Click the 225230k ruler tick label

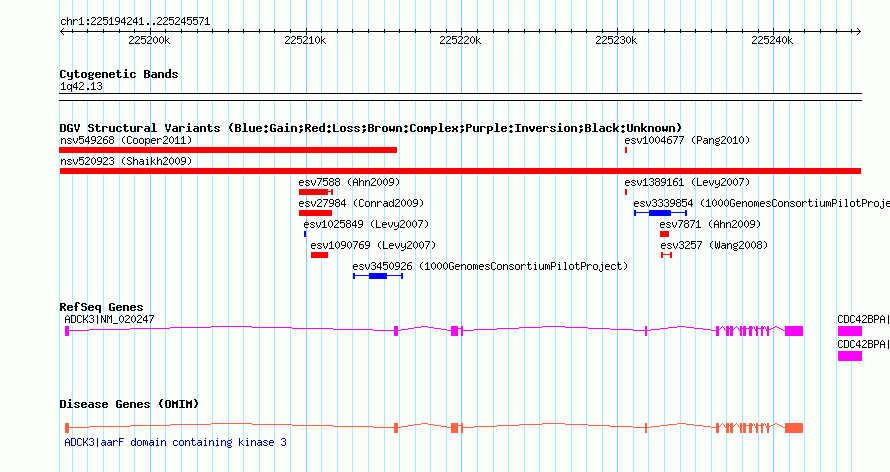point(616,40)
